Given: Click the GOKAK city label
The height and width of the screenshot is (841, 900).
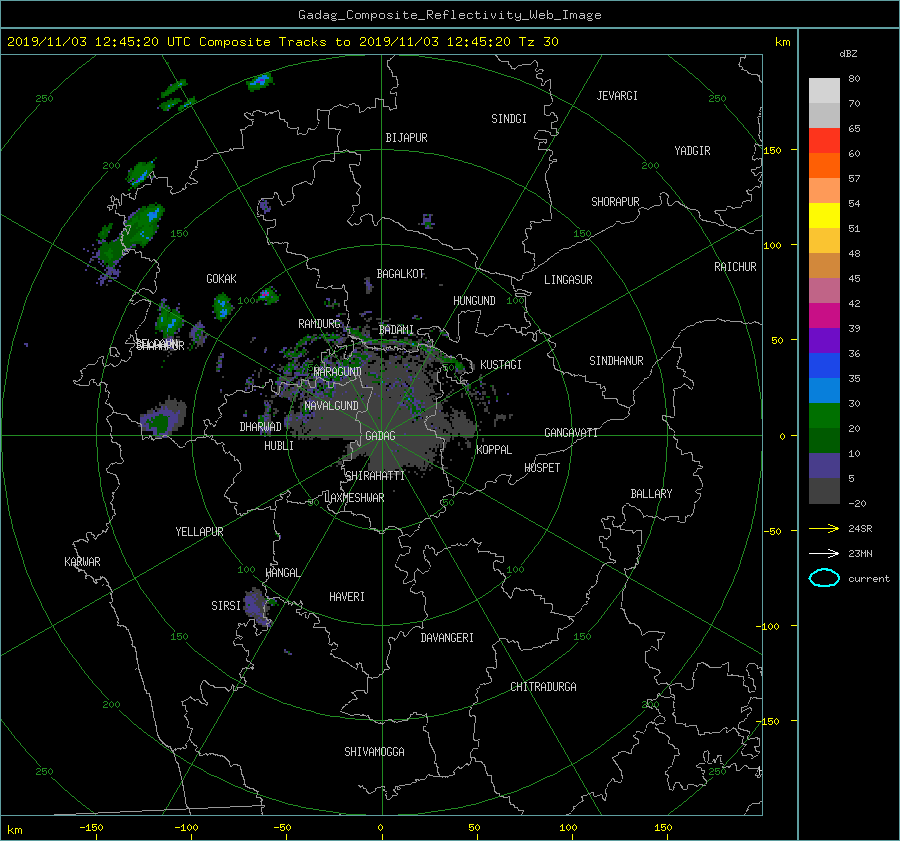Looking at the screenshot, I should tap(221, 279).
